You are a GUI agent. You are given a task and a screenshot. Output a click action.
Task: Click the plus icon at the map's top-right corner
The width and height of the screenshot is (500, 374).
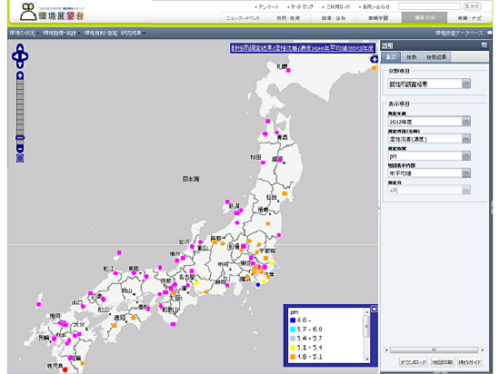(374, 59)
